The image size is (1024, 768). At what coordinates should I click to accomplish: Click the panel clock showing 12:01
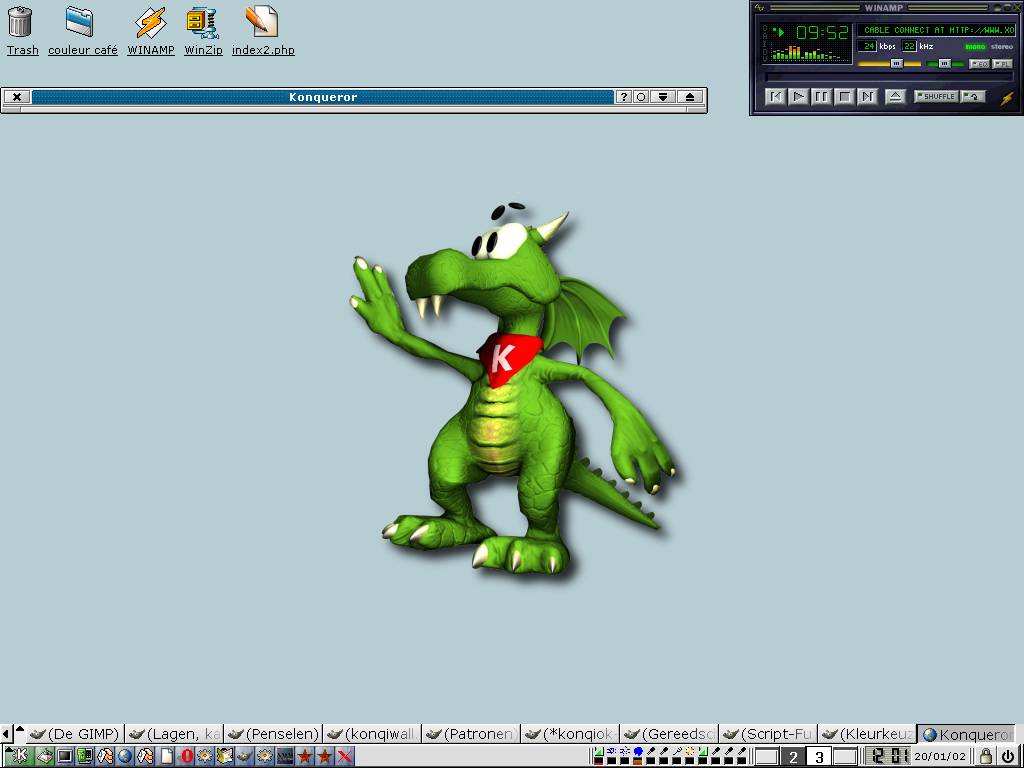pyautogui.click(x=888, y=757)
